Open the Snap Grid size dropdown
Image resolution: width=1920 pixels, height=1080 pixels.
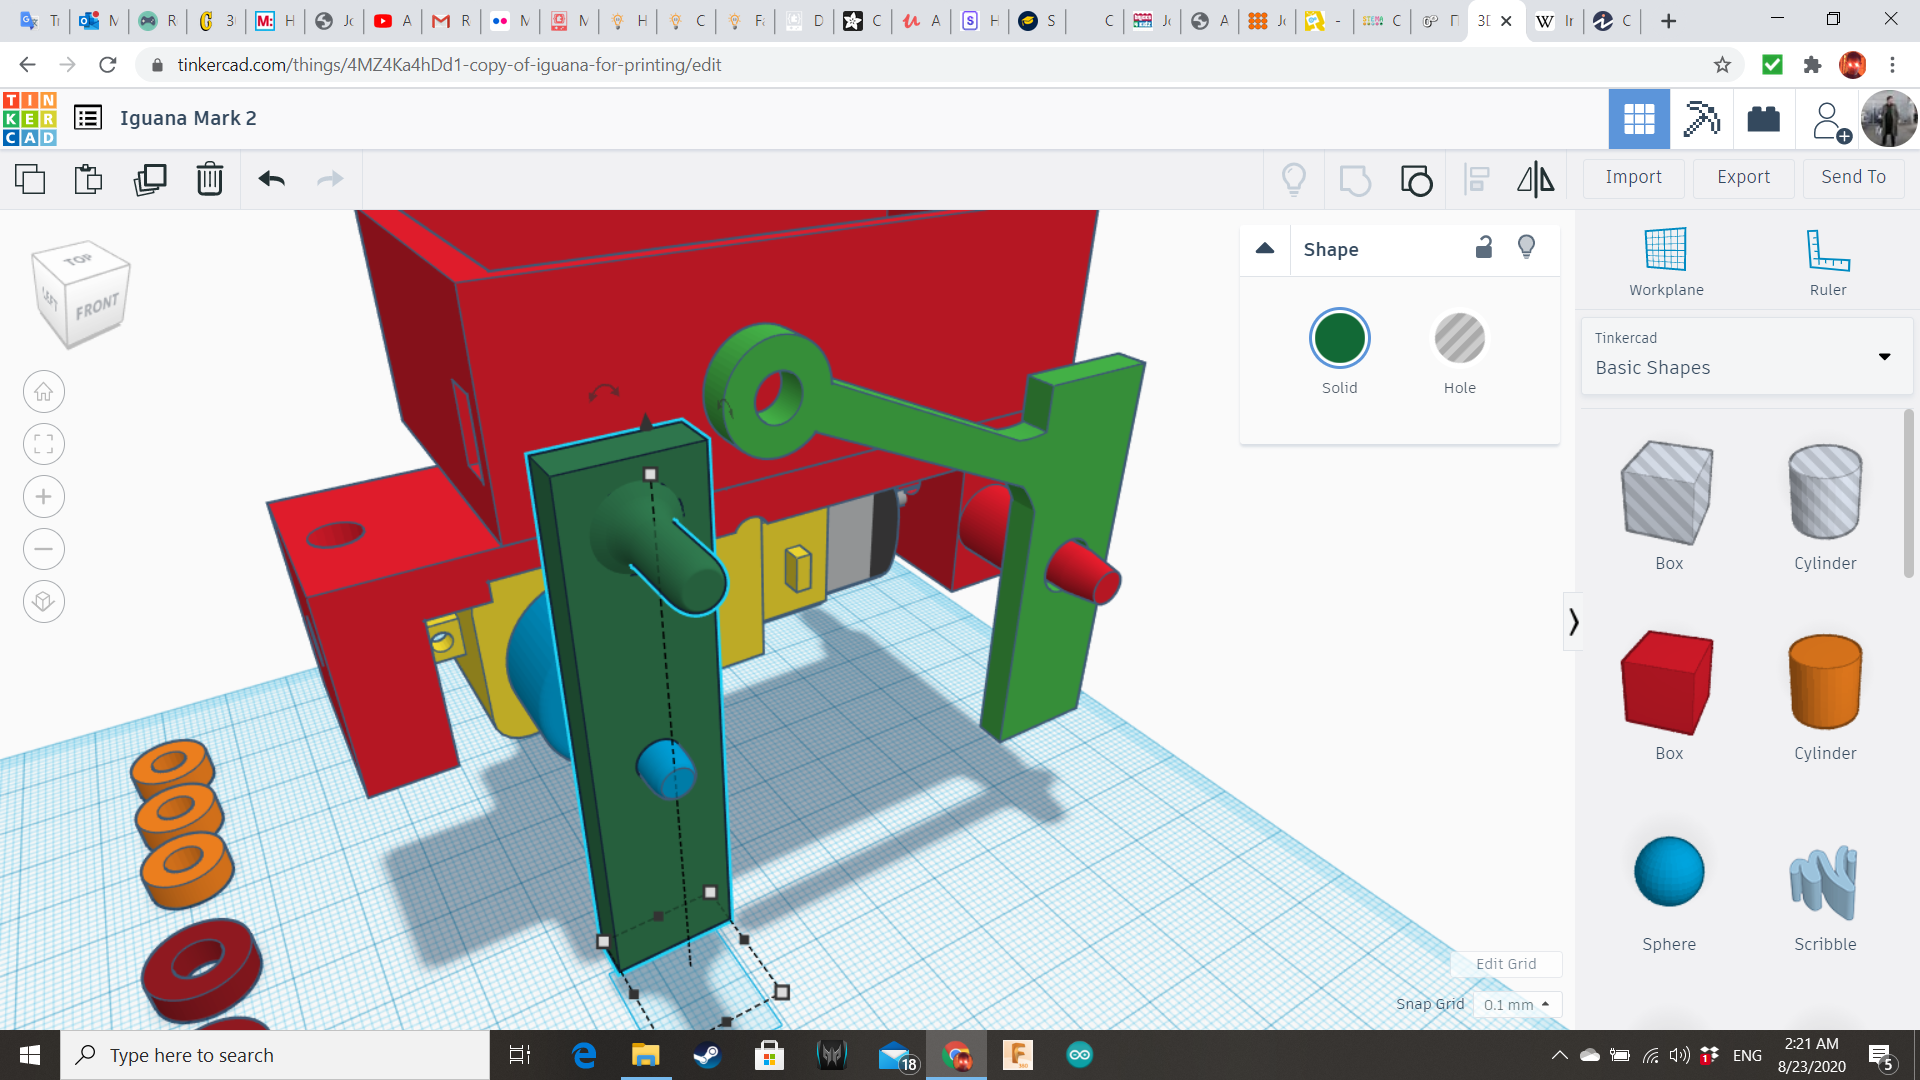click(1516, 1004)
